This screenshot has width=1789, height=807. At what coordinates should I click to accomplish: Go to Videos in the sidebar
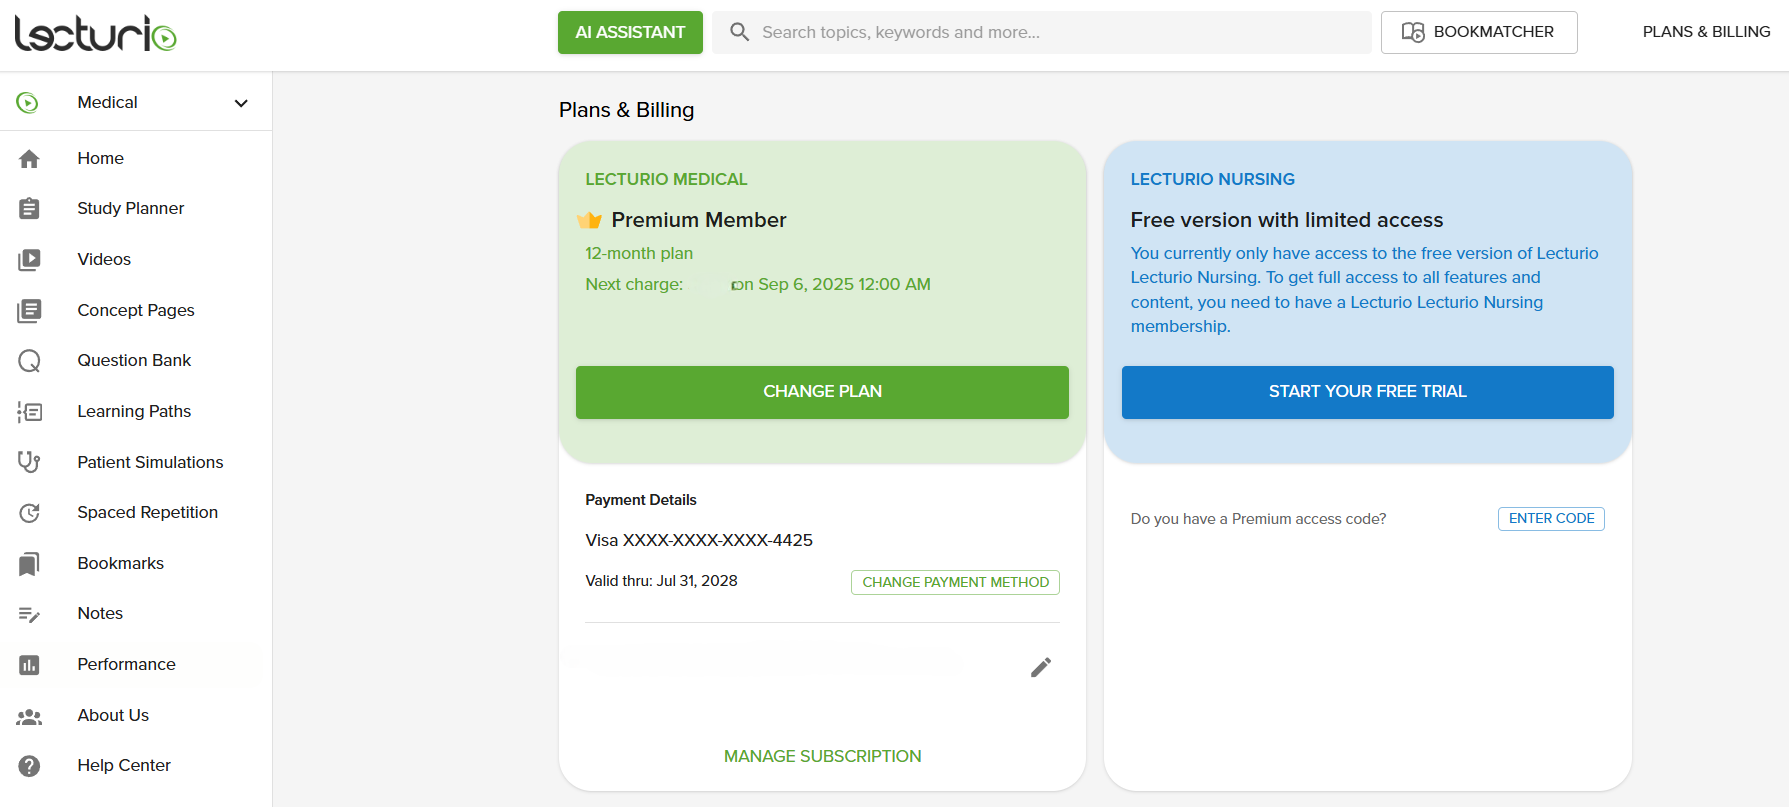point(104,259)
